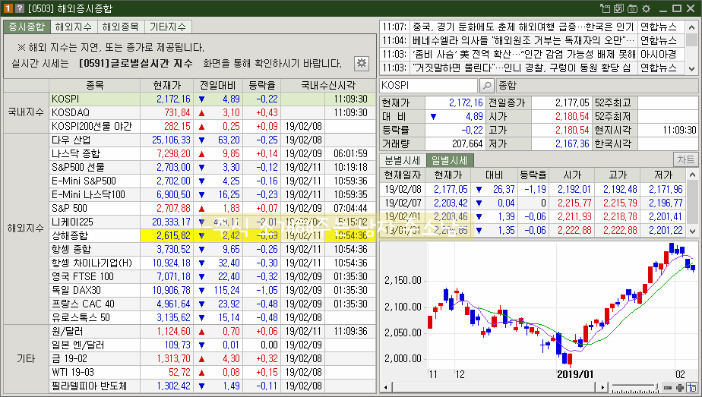Click the chart horizontal scrollbar track
The height and width of the screenshot is (397, 702).
(494, 388)
